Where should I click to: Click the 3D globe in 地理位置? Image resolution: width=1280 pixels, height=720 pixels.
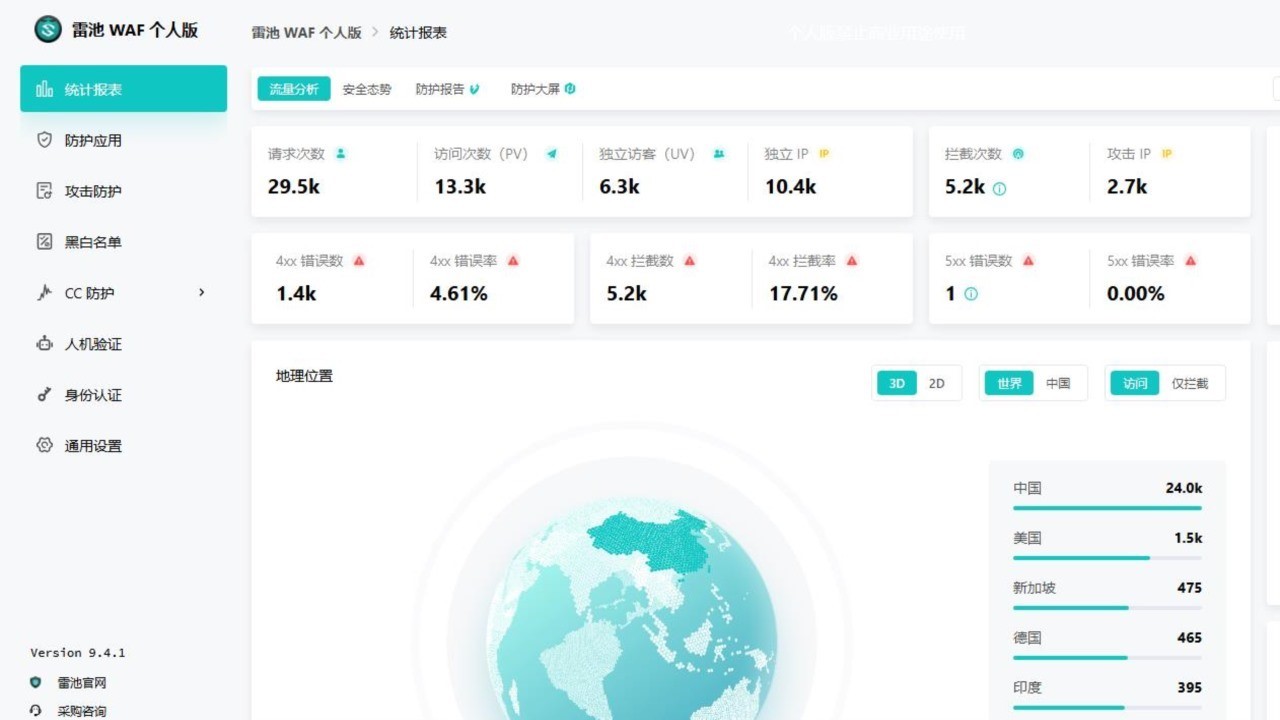point(632,610)
